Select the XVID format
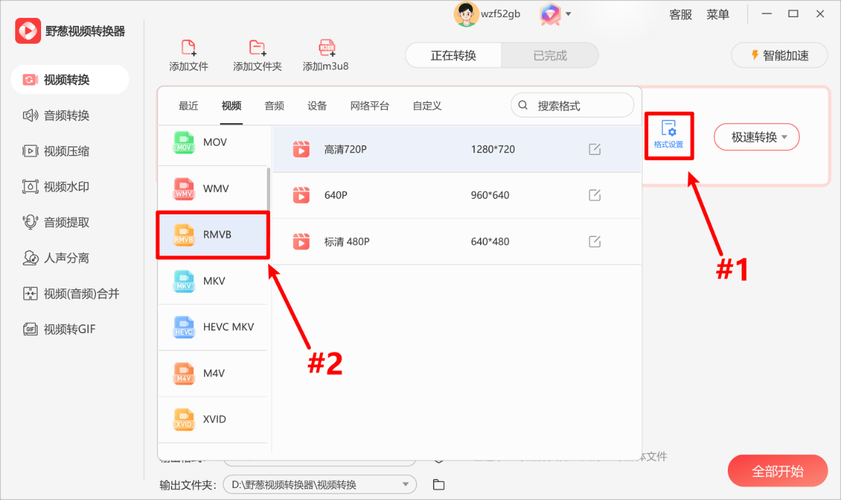This screenshot has height=500, width=841. [213, 420]
